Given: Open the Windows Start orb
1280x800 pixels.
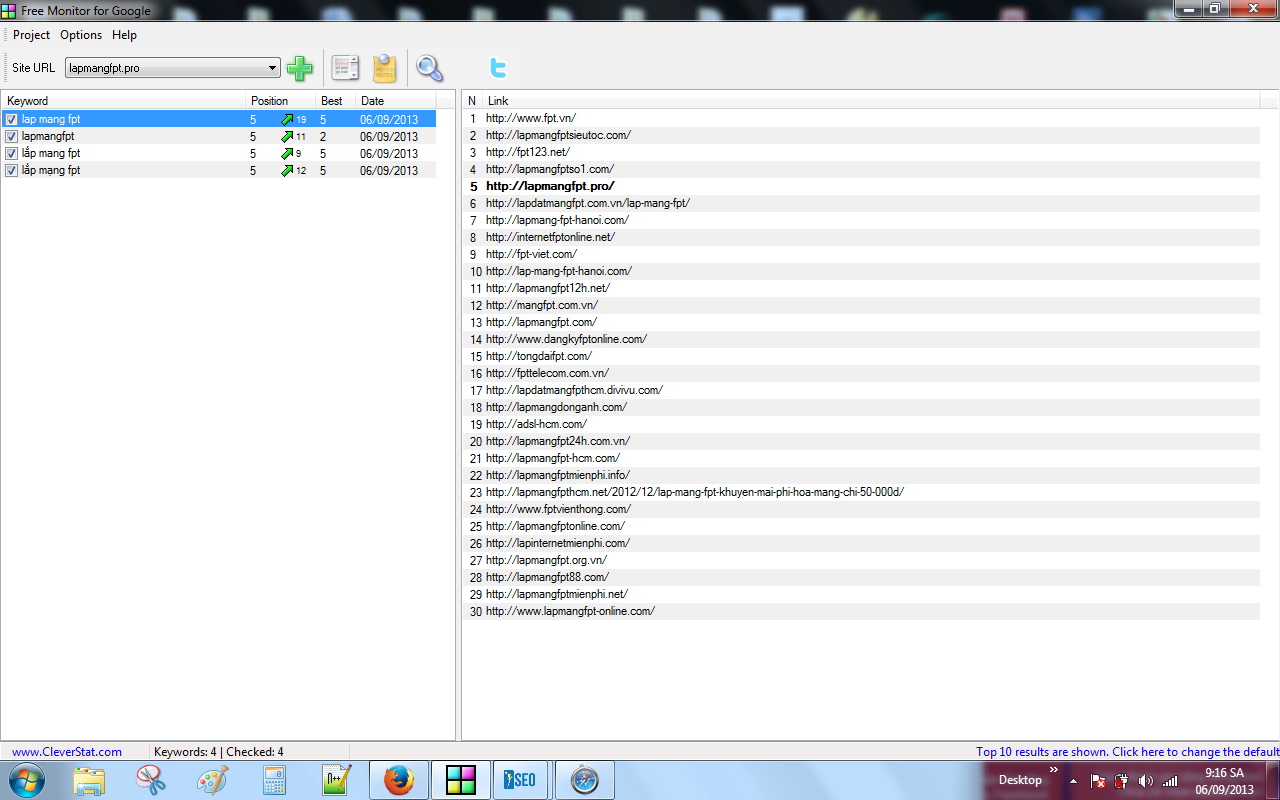Looking at the screenshot, I should point(26,780).
